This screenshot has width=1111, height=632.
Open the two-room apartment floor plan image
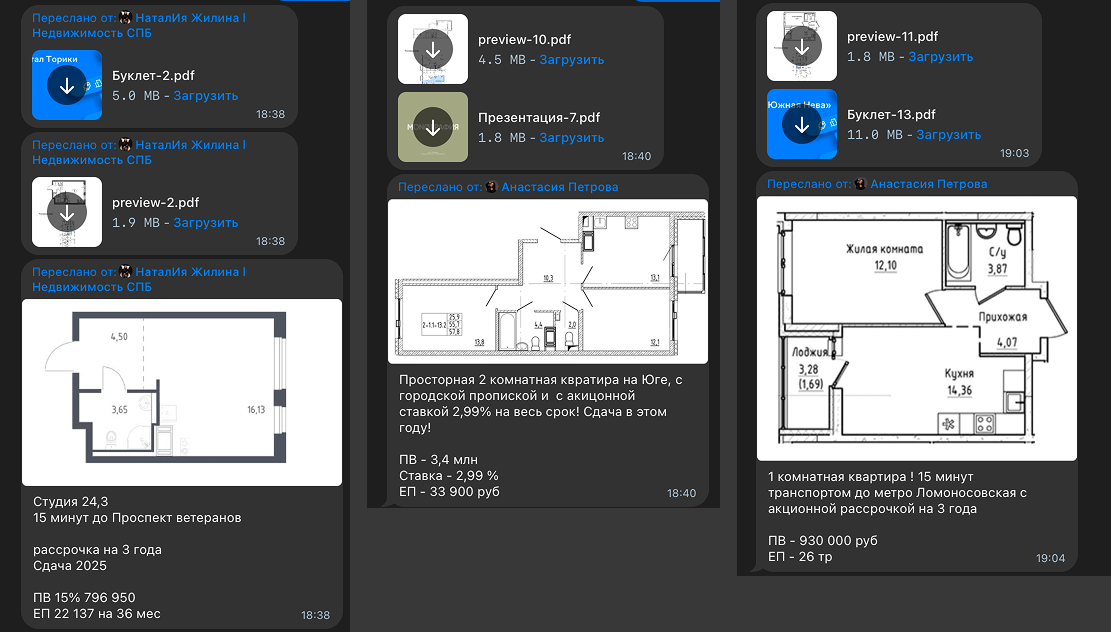pos(548,281)
